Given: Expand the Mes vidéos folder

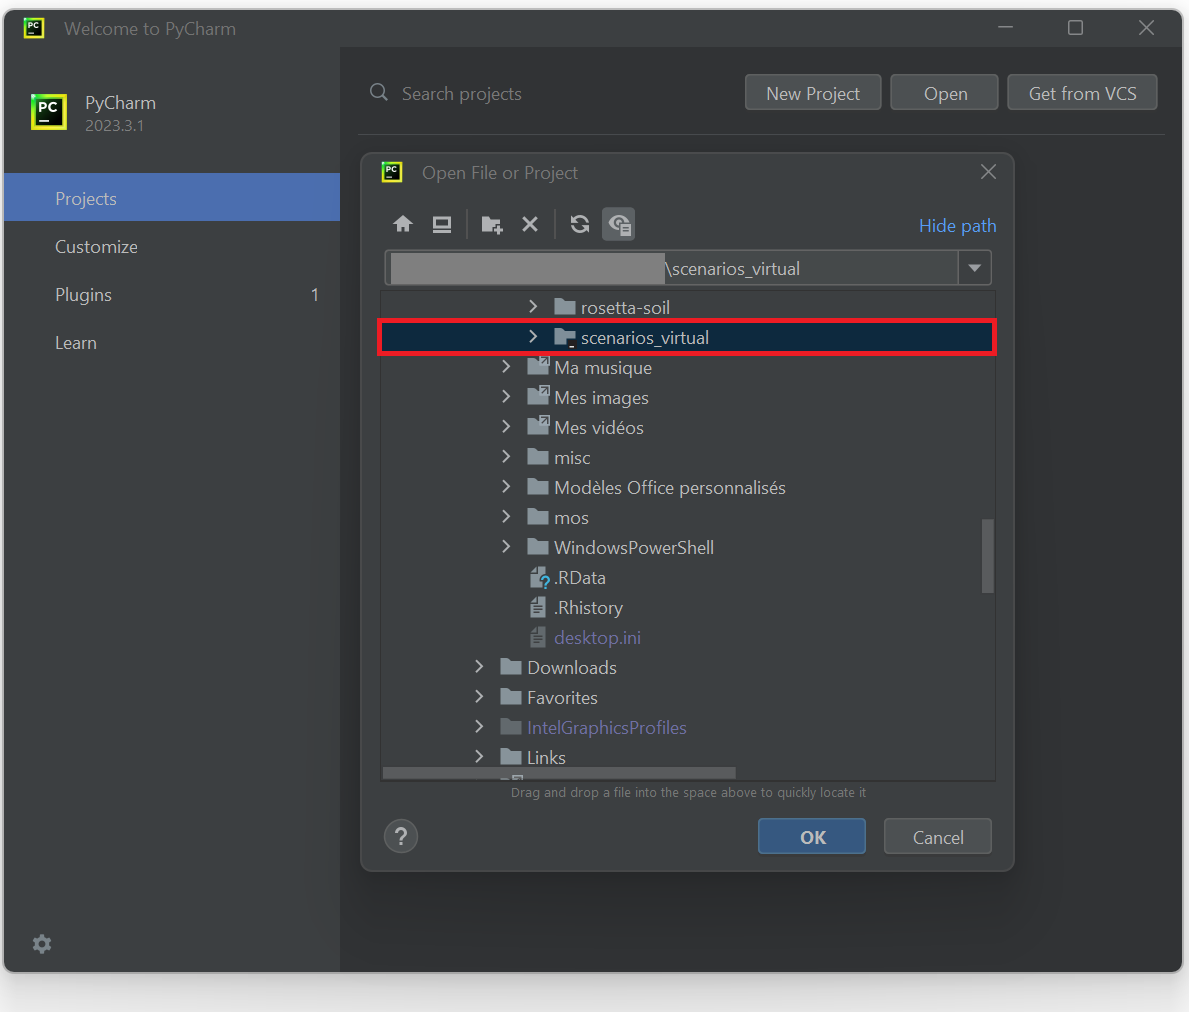Looking at the screenshot, I should pyautogui.click(x=507, y=427).
